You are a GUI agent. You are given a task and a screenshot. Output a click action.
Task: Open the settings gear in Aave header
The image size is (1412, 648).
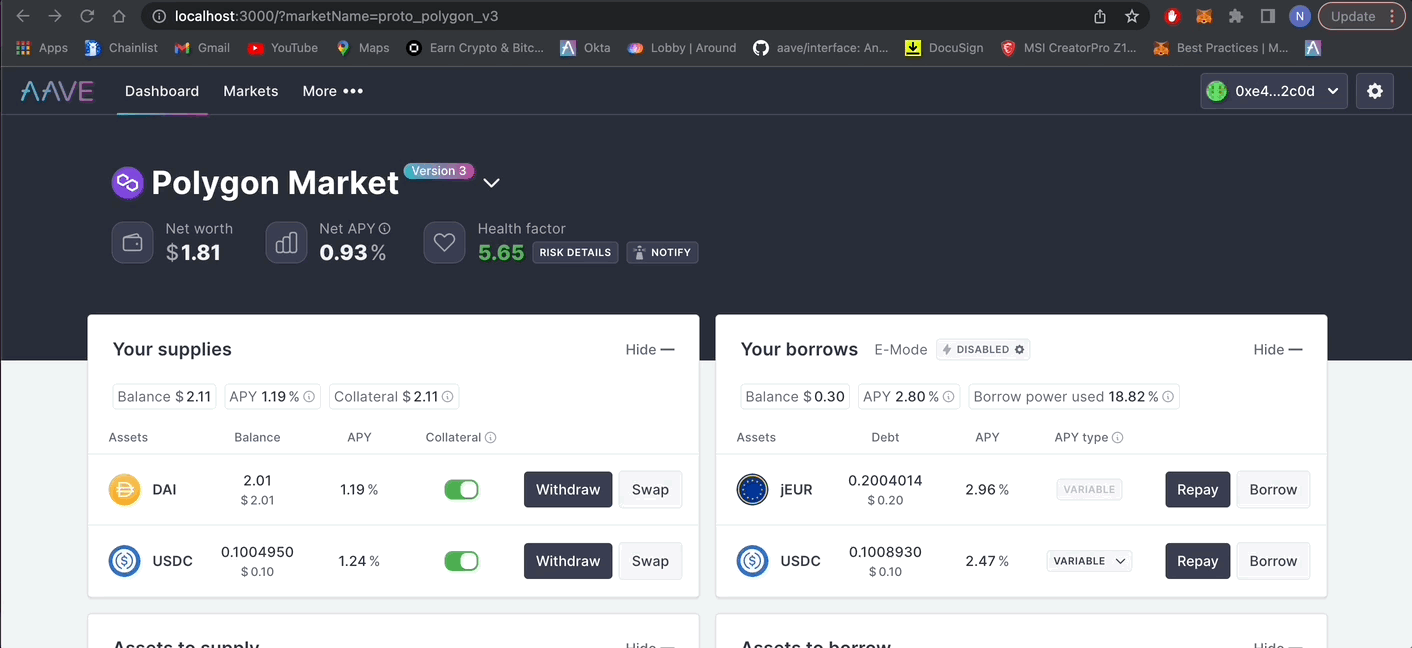1375,91
